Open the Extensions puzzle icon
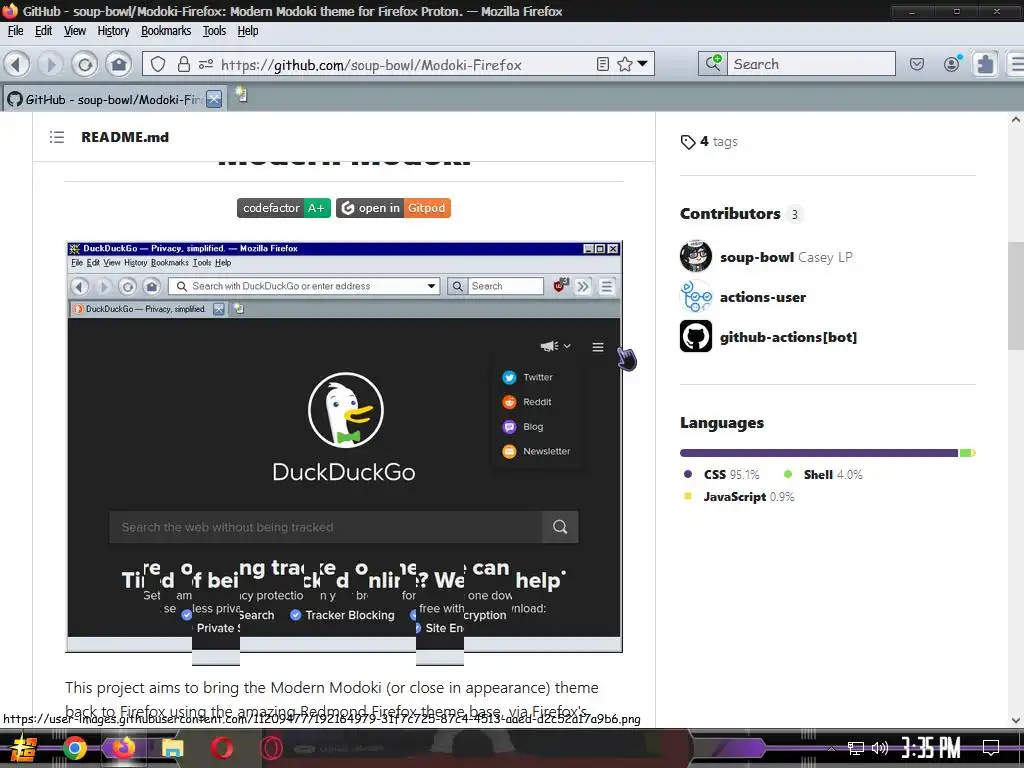 point(985,64)
